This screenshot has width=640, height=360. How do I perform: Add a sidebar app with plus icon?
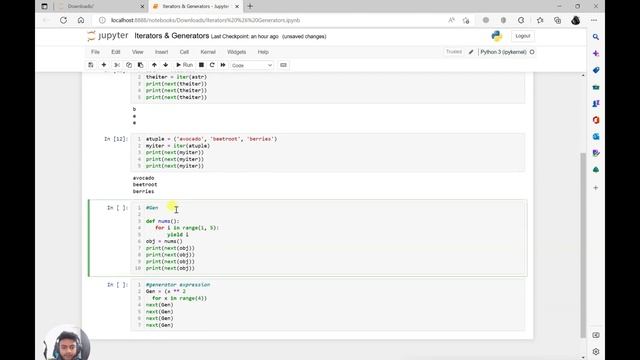[x=596, y=188]
